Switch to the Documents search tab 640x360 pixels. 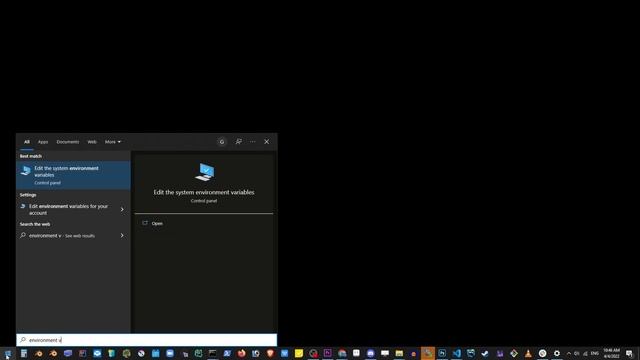[x=68, y=142]
